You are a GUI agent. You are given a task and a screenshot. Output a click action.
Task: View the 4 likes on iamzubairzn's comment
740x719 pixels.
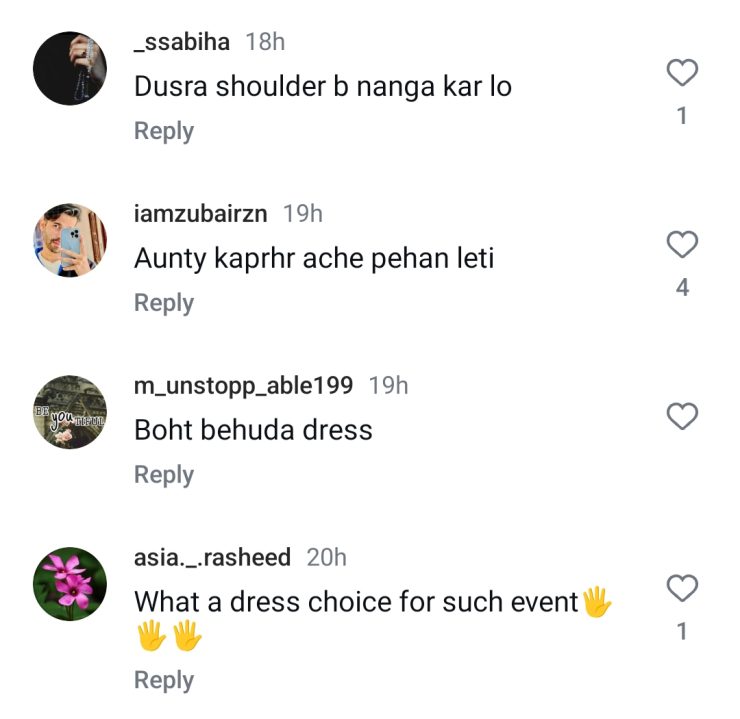(682, 288)
